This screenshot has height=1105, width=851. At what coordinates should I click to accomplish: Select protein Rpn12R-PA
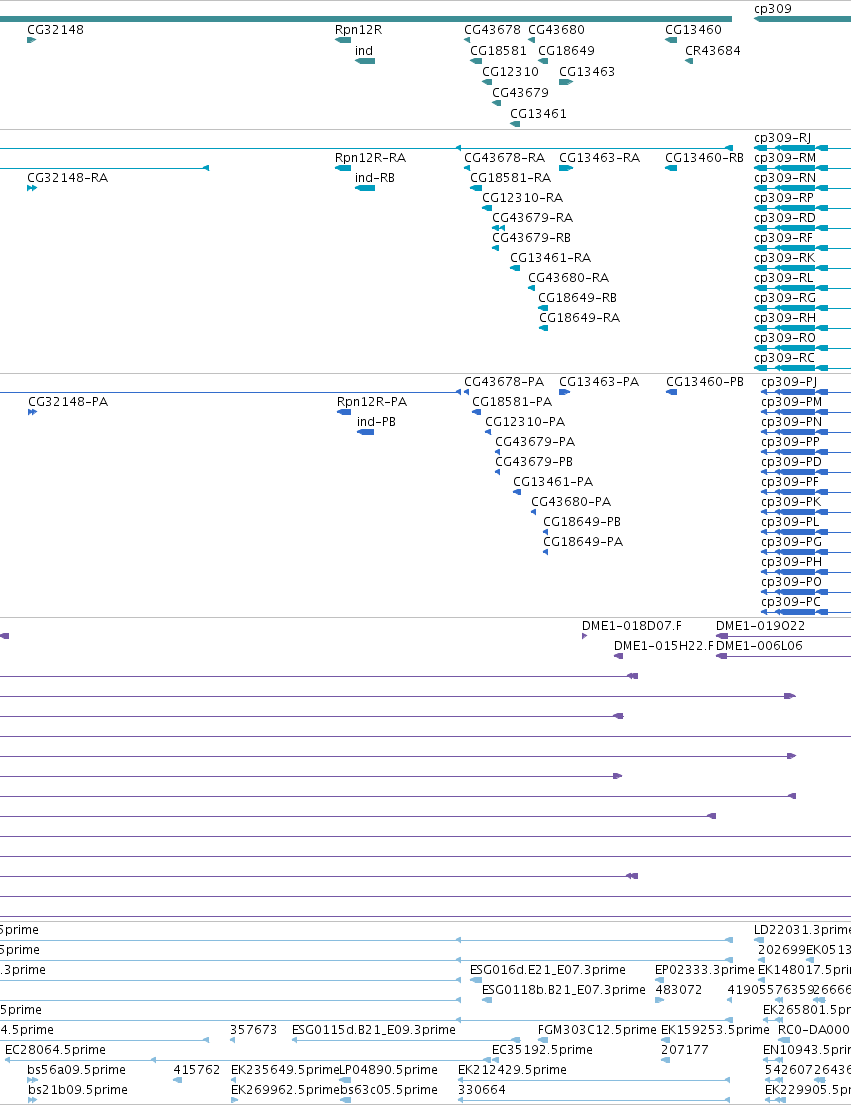click(x=372, y=402)
